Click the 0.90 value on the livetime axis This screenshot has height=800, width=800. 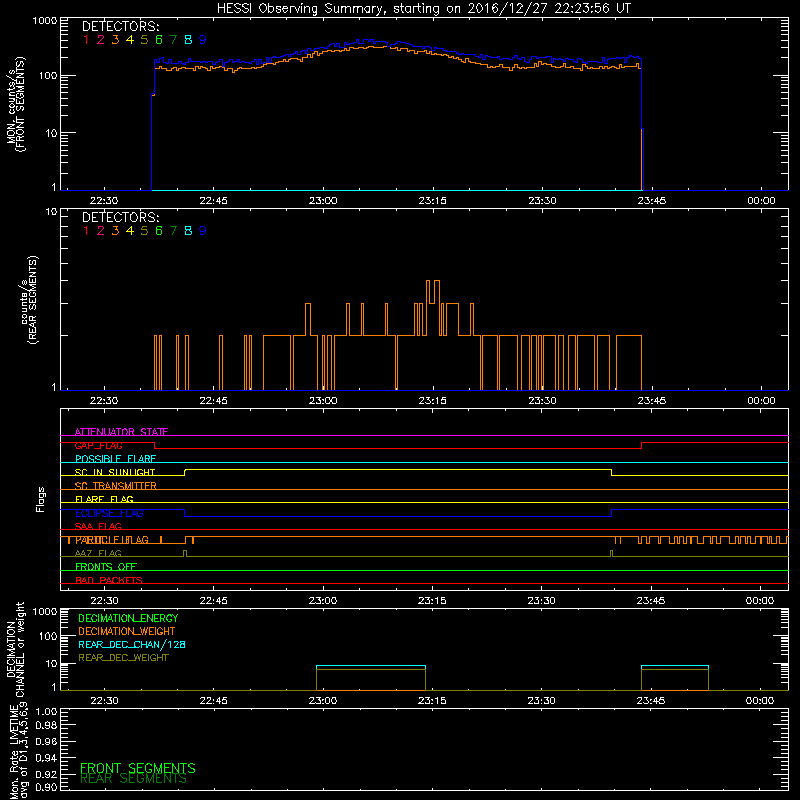click(46, 787)
